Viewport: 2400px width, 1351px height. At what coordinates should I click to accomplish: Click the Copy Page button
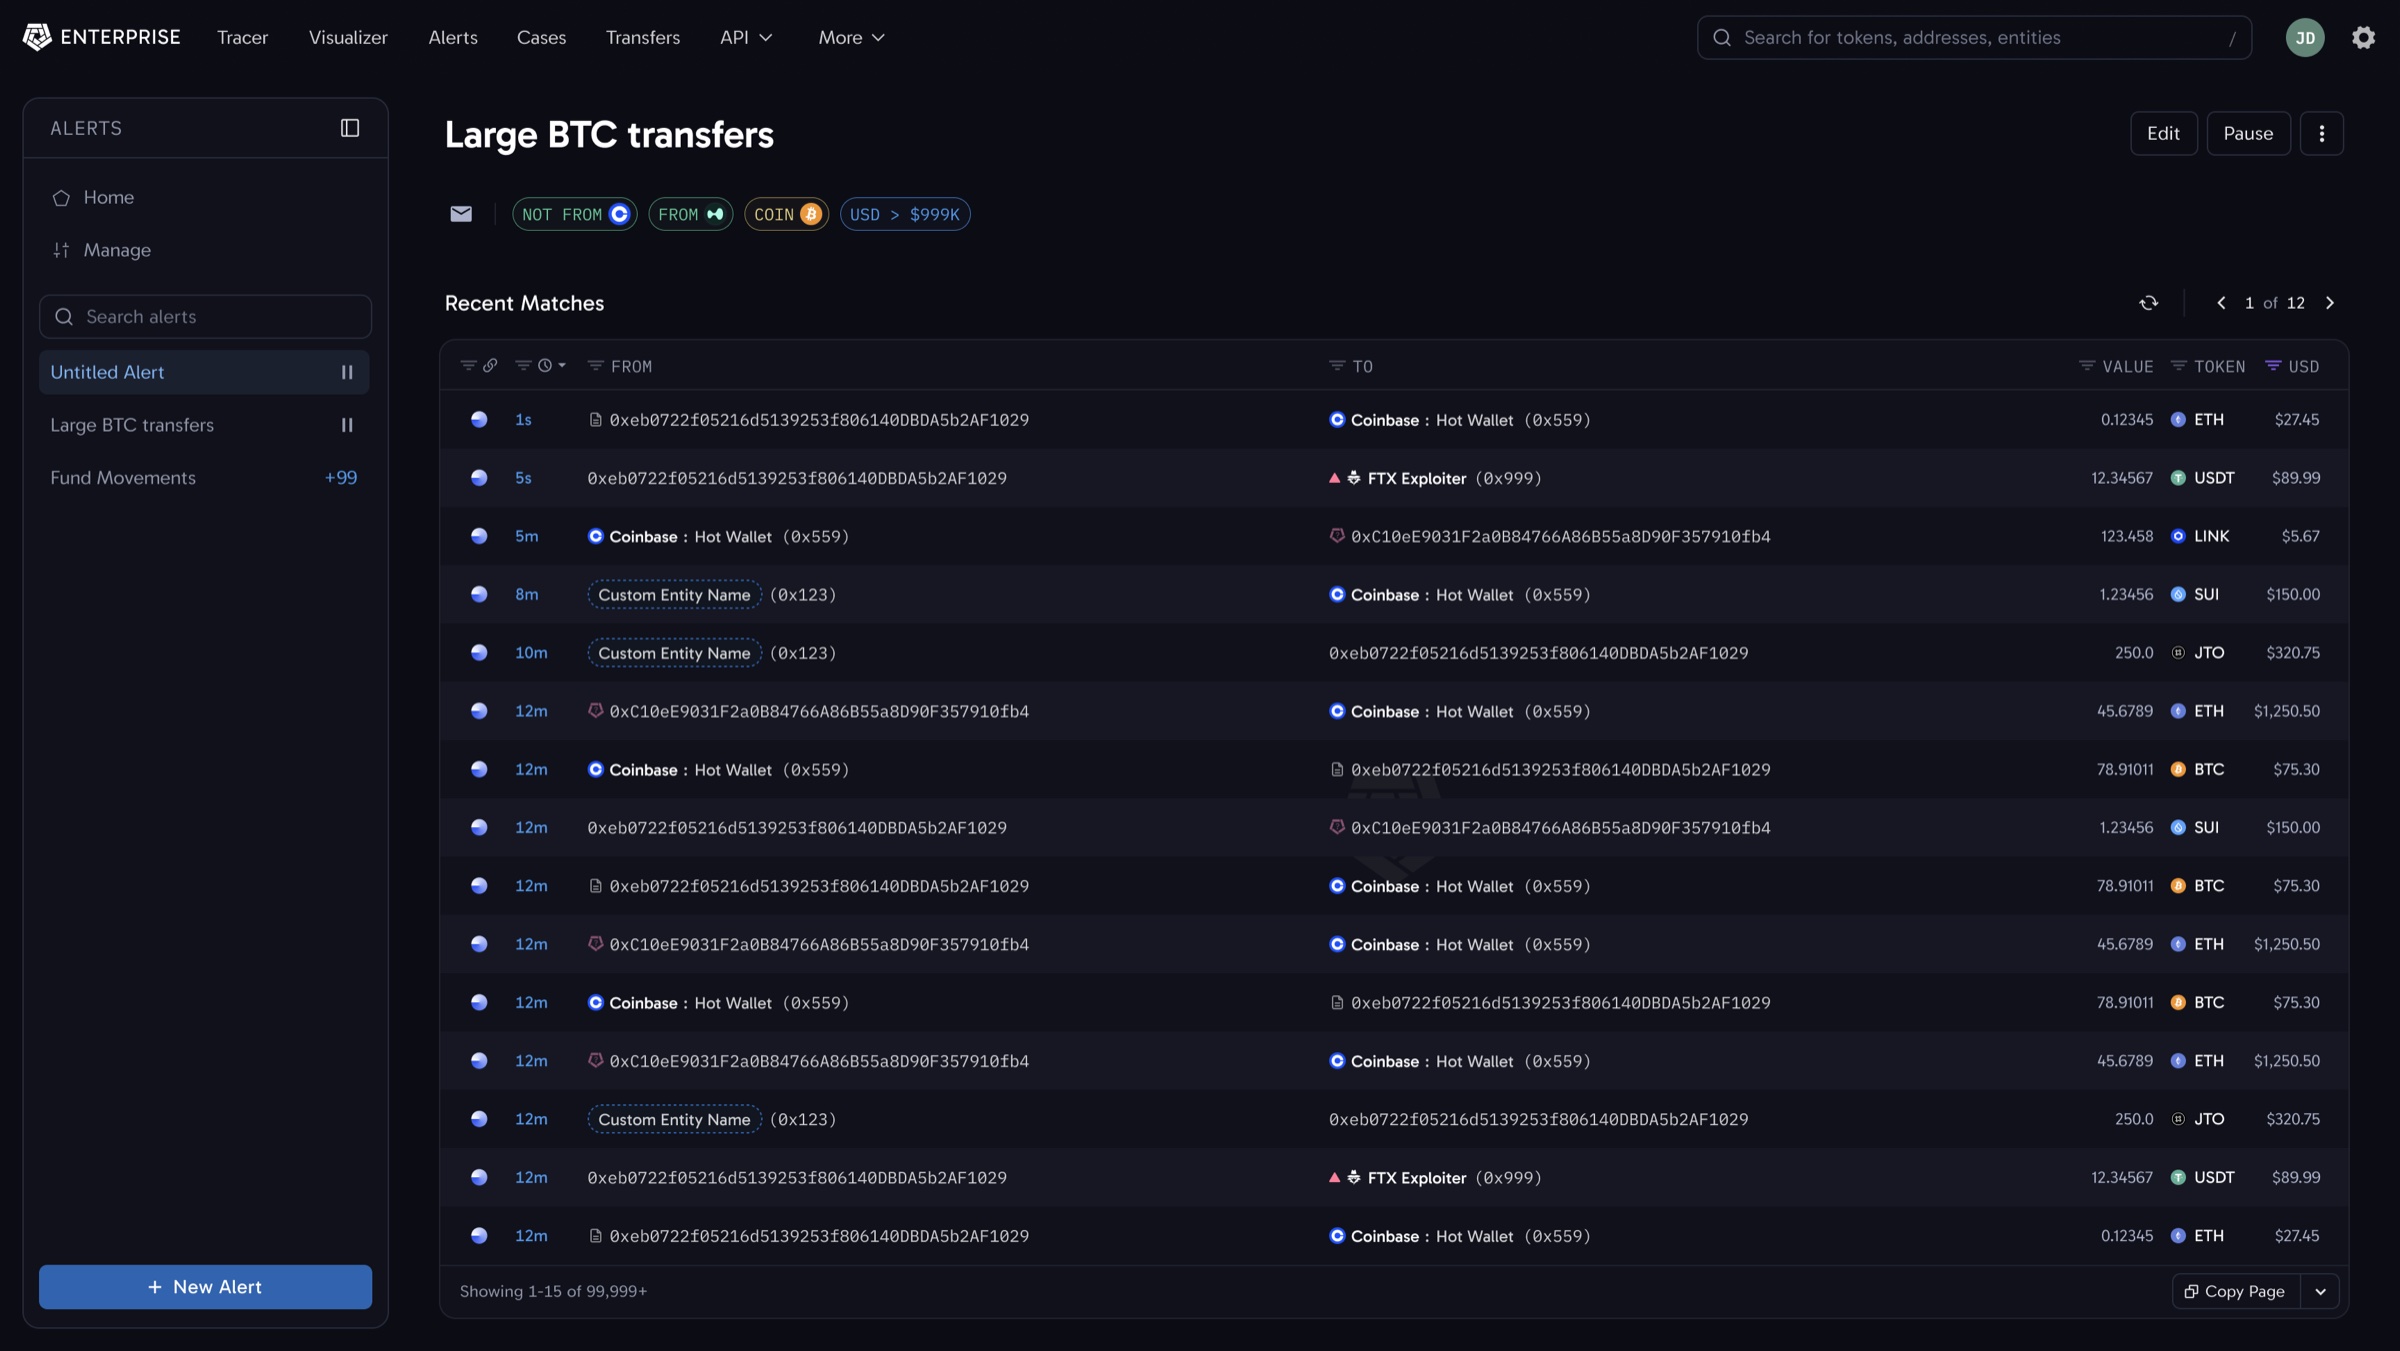coord(2236,1291)
